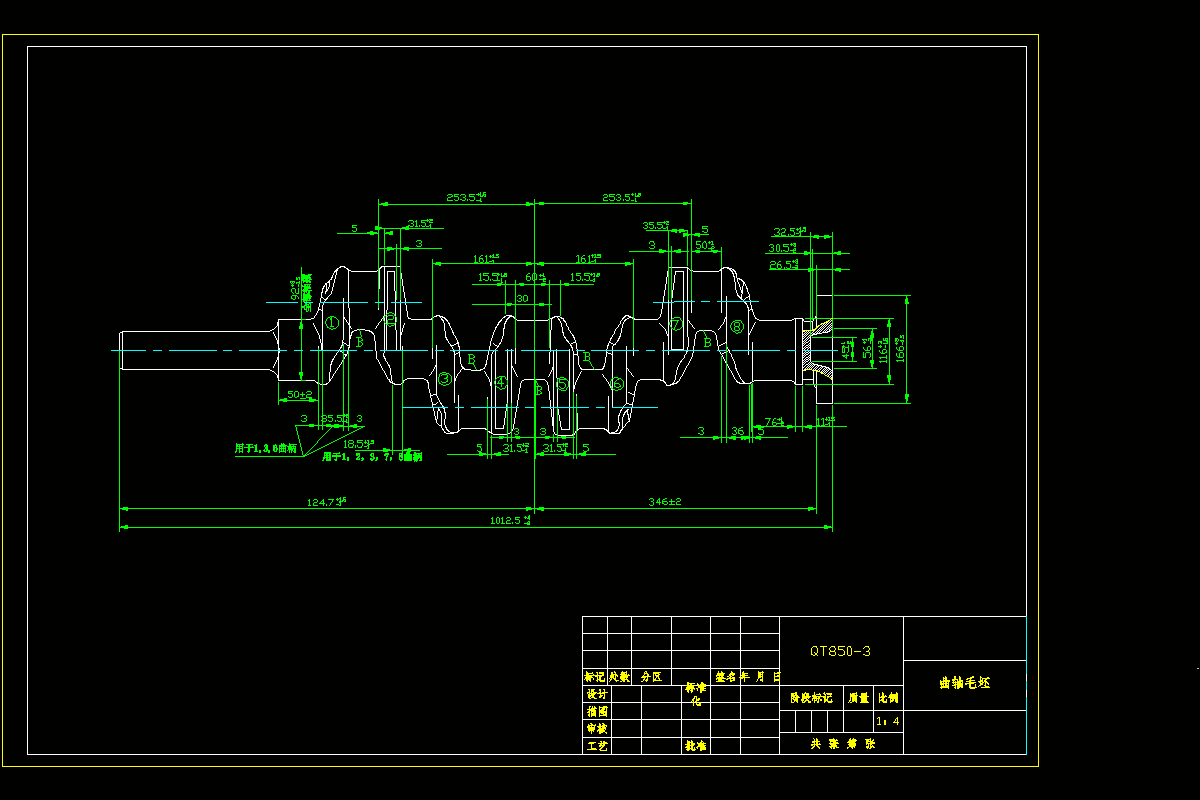The width and height of the screenshot is (1200, 800).
Task: Click the 标准化 label
Action: point(696,694)
